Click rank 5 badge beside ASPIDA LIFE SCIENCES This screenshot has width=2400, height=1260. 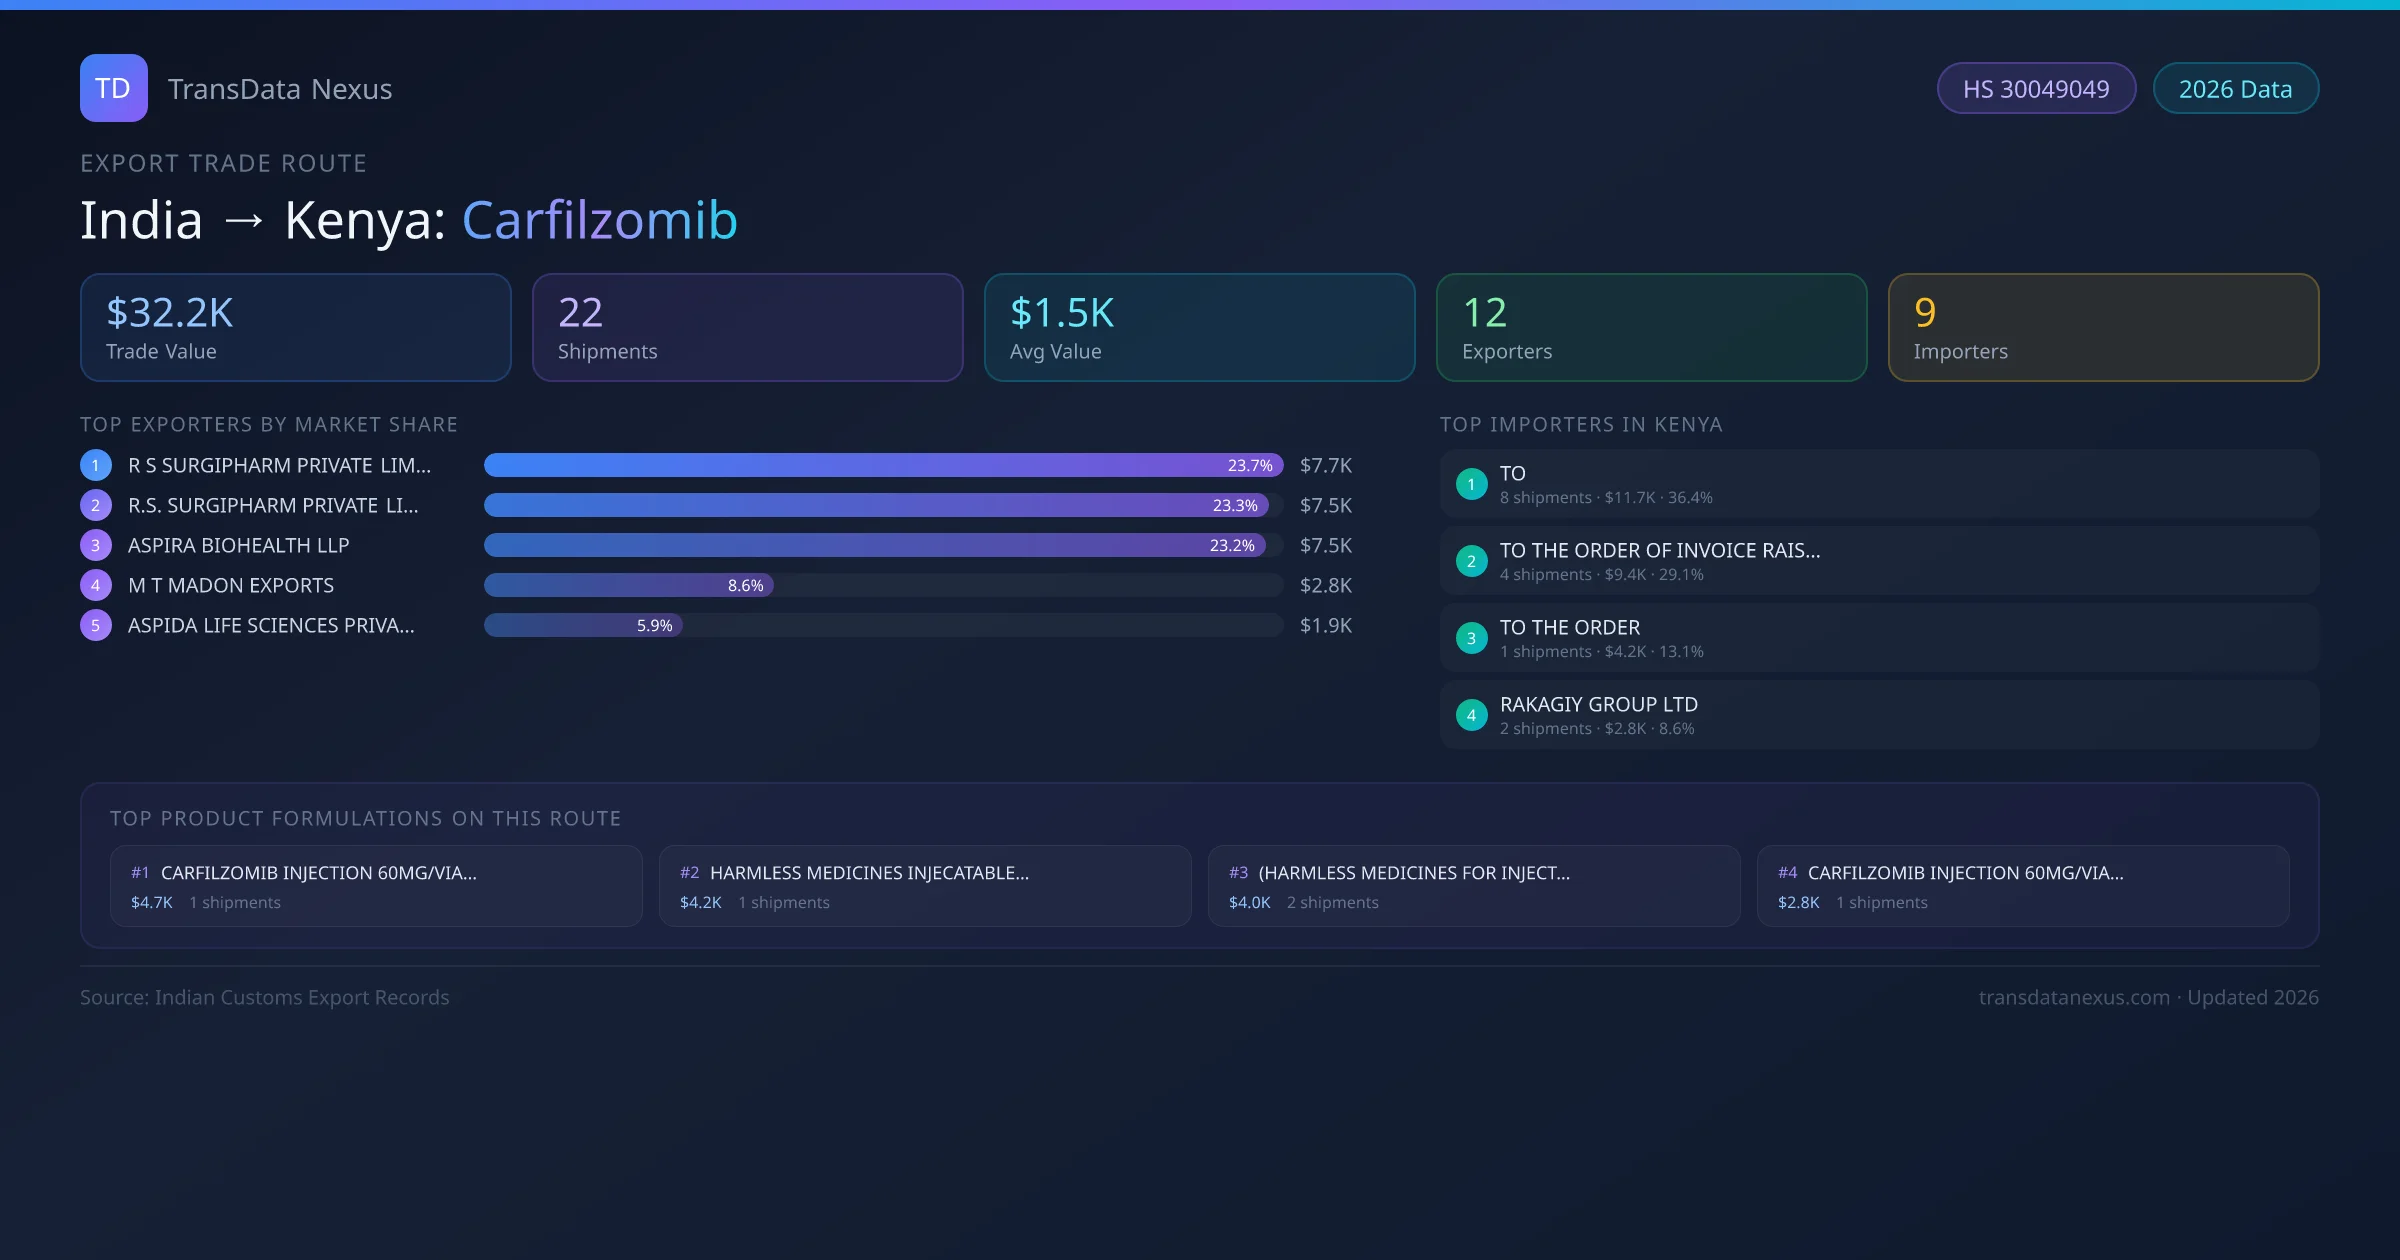click(x=95, y=625)
